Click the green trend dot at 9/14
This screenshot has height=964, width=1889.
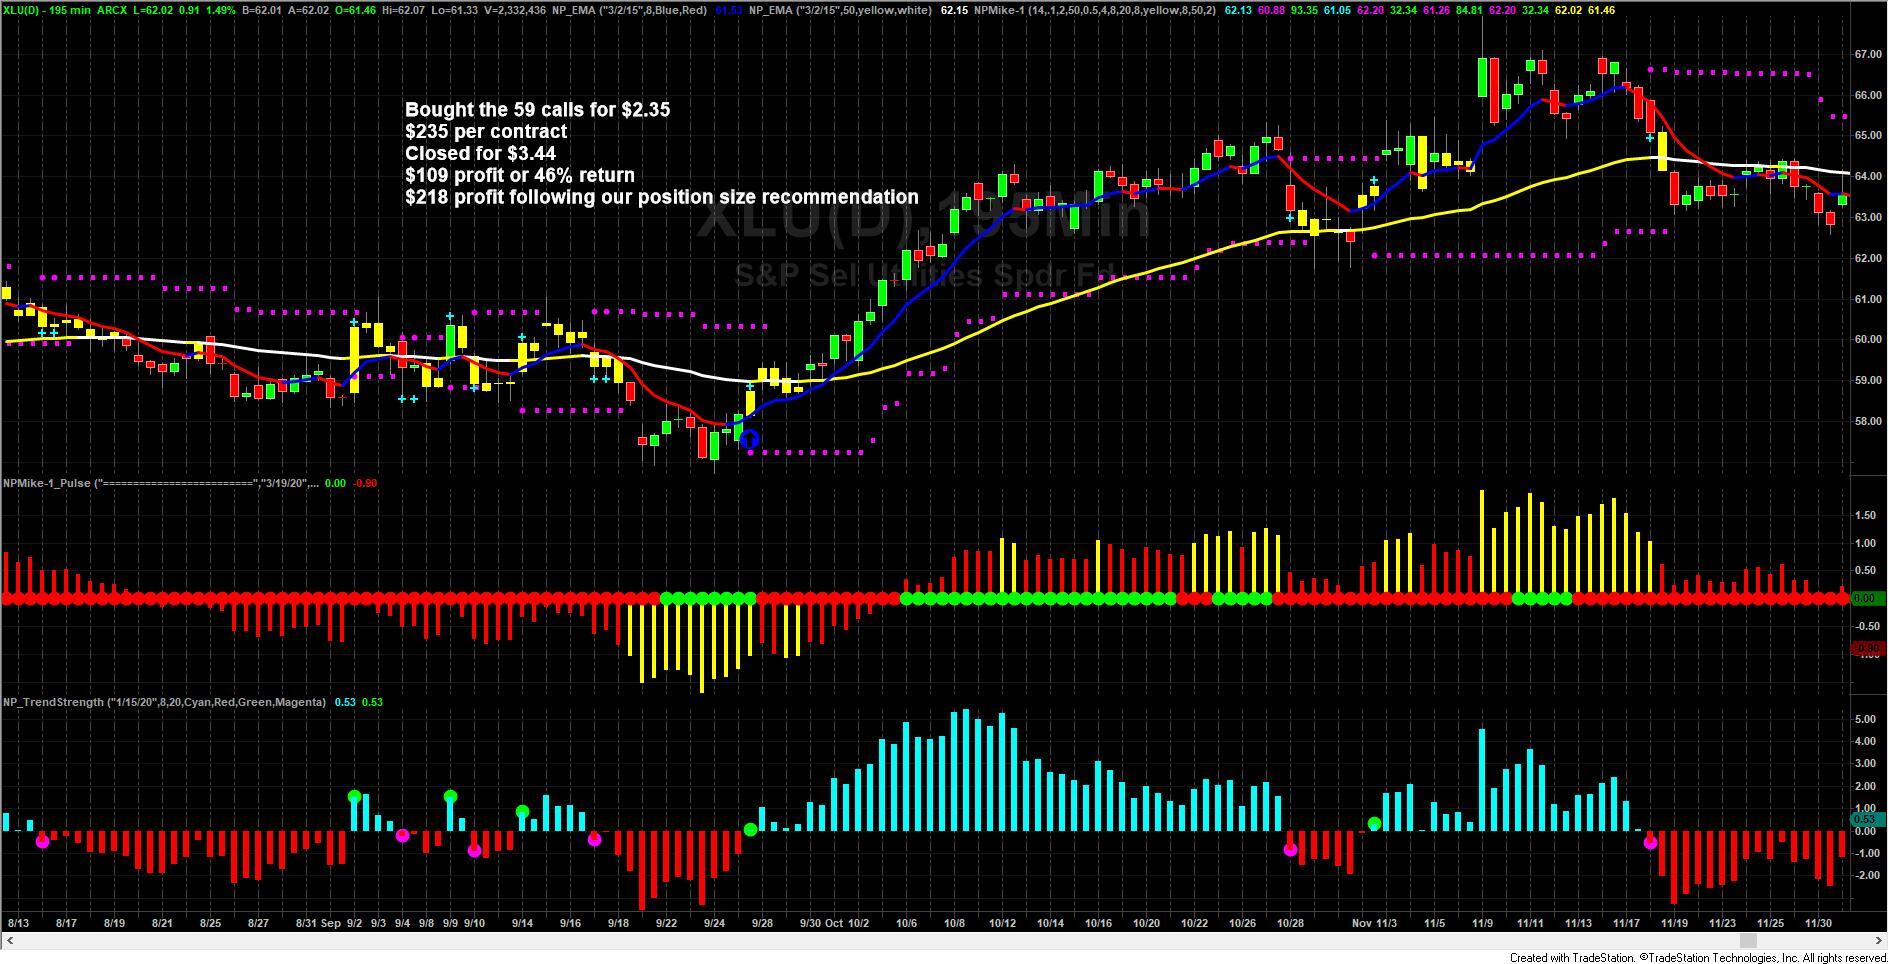[x=522, y=812]
